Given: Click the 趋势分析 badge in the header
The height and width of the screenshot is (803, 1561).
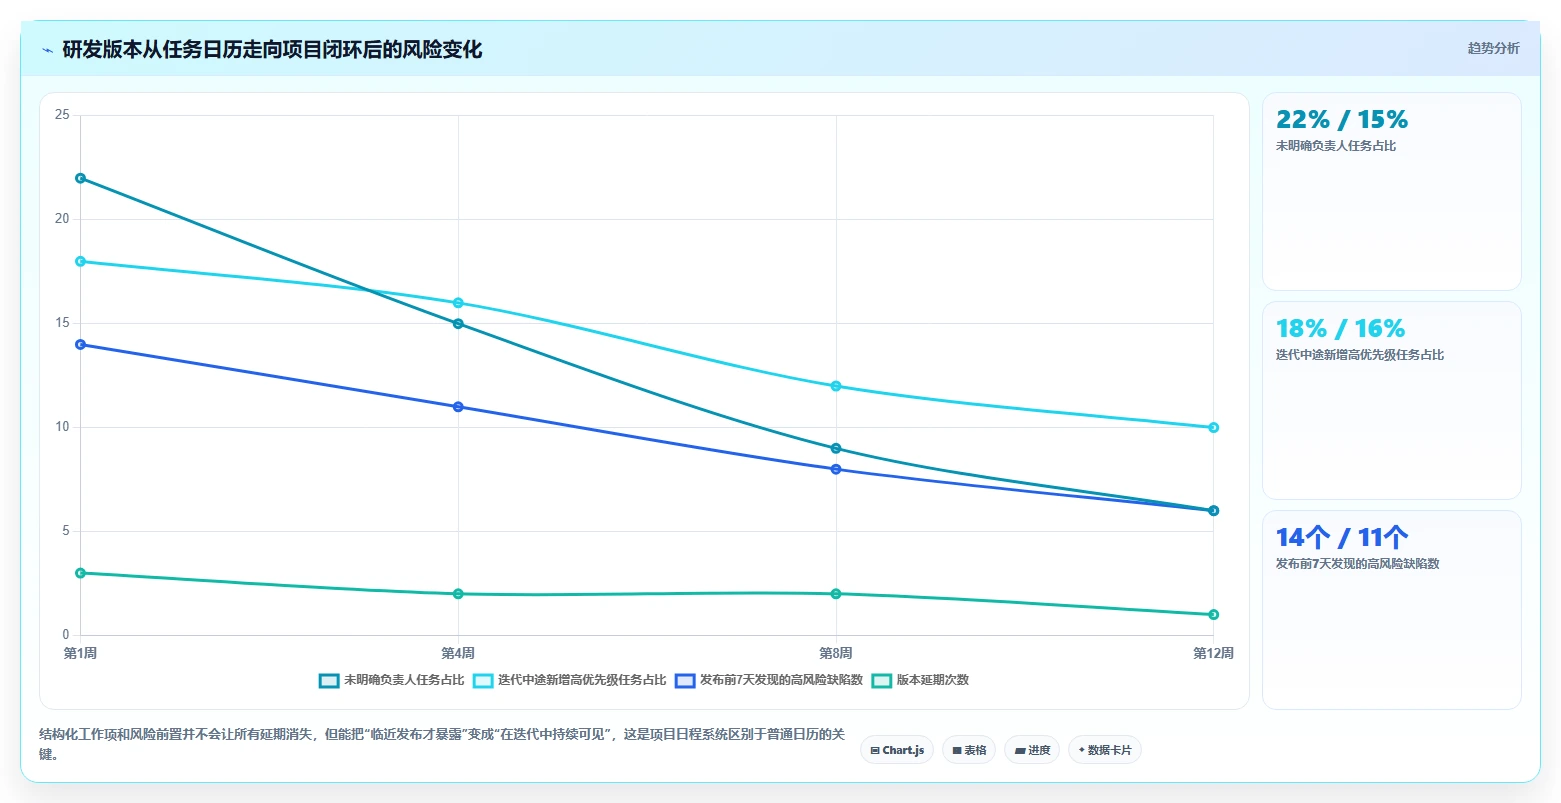Looking at the screenshot, I should coord(1493,48).
